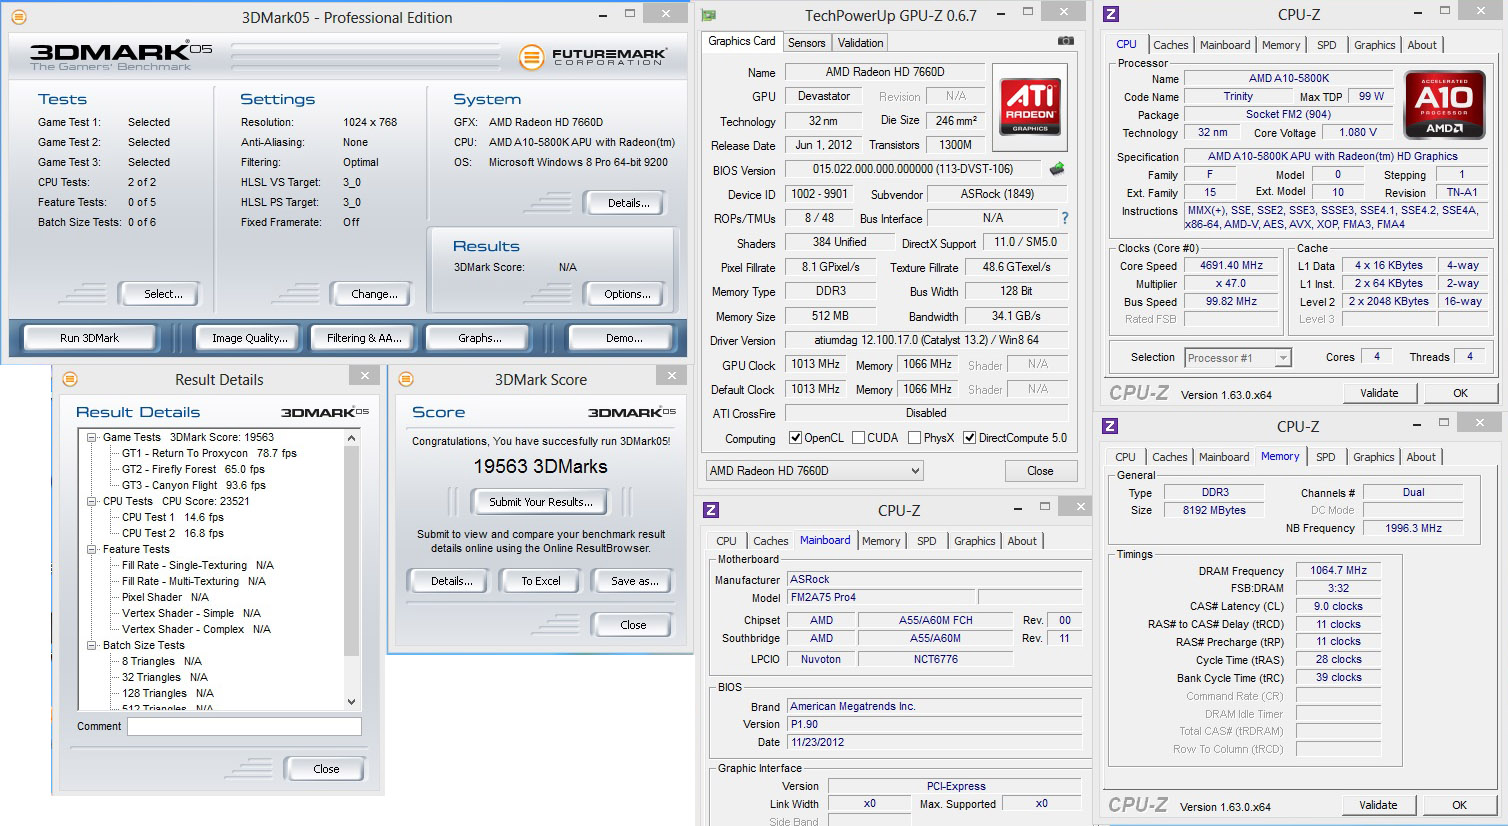Toggle the PhysX checkbox
1508x826 pixels.
tap(914, 437)
